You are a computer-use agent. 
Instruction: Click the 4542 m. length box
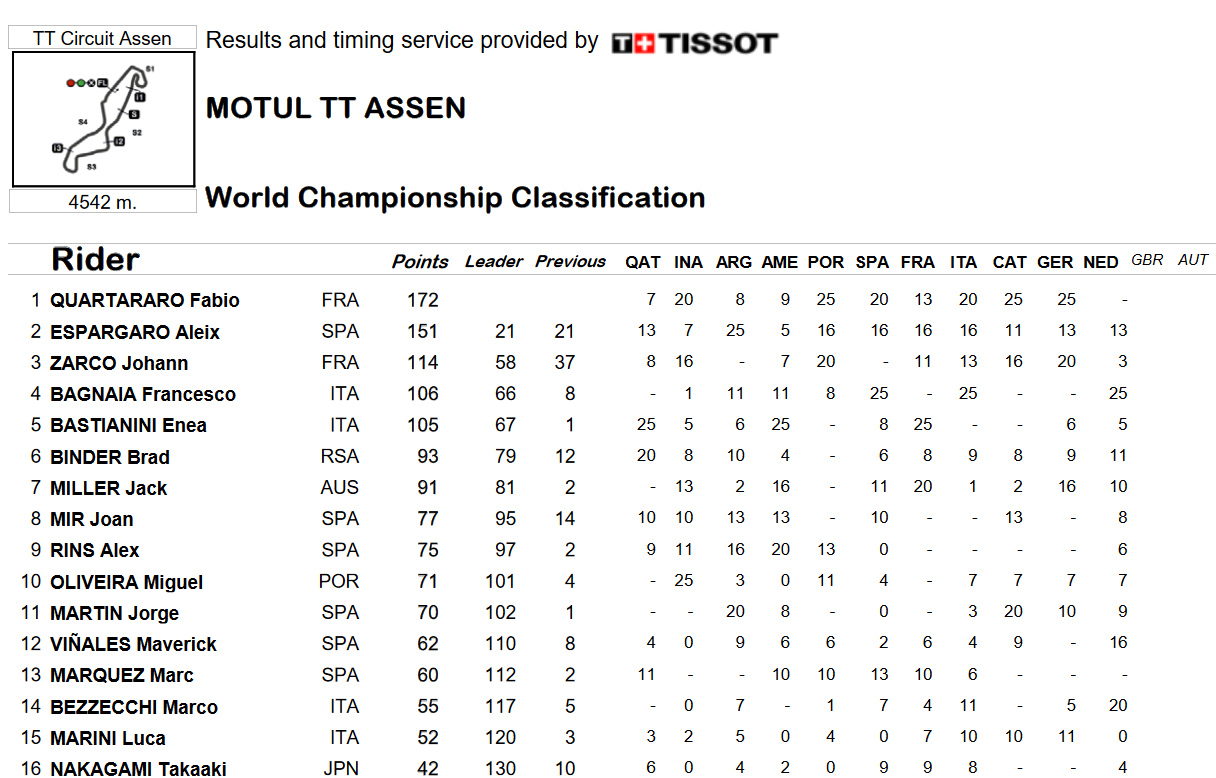click(x=103, y=202)
